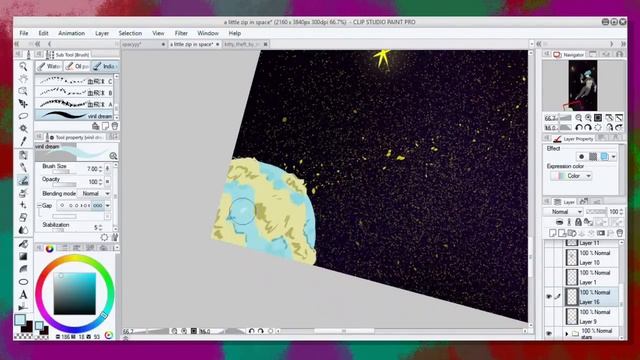The width and height of the screenshot is (640, 360).
Task: Select the Oil paint sub tool group
Action: tap(77, 66)
